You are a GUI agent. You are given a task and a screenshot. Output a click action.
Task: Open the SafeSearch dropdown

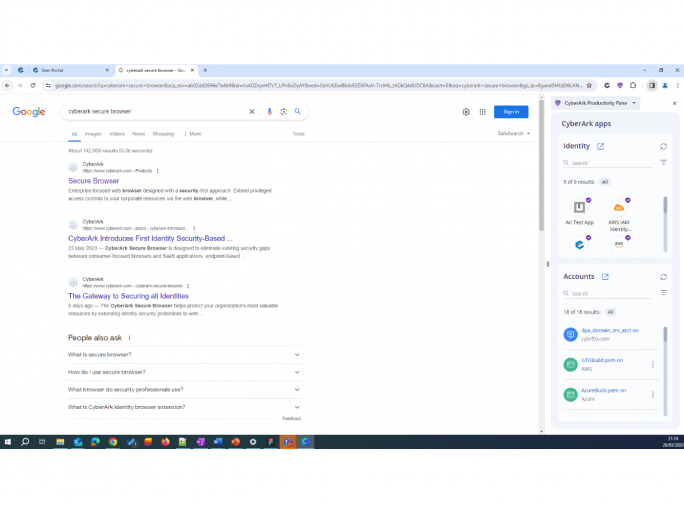513,133
